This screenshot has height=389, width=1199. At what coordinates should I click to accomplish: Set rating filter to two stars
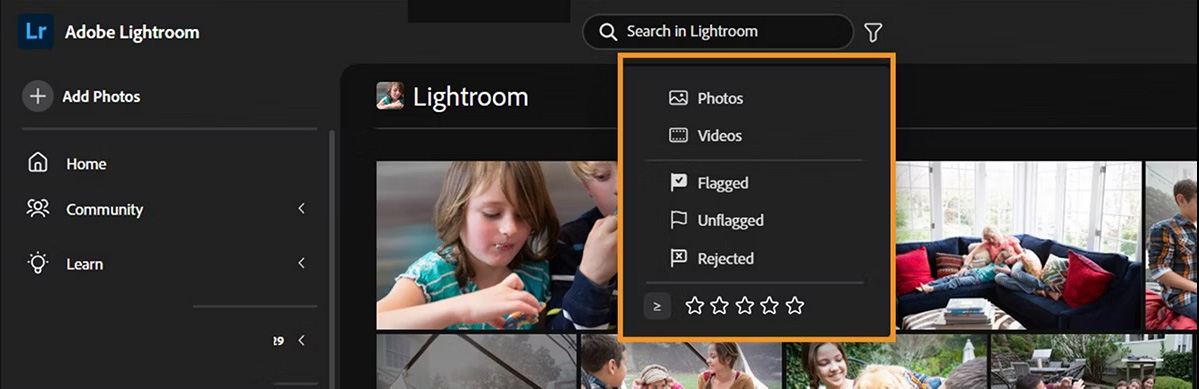pos(720,306)
